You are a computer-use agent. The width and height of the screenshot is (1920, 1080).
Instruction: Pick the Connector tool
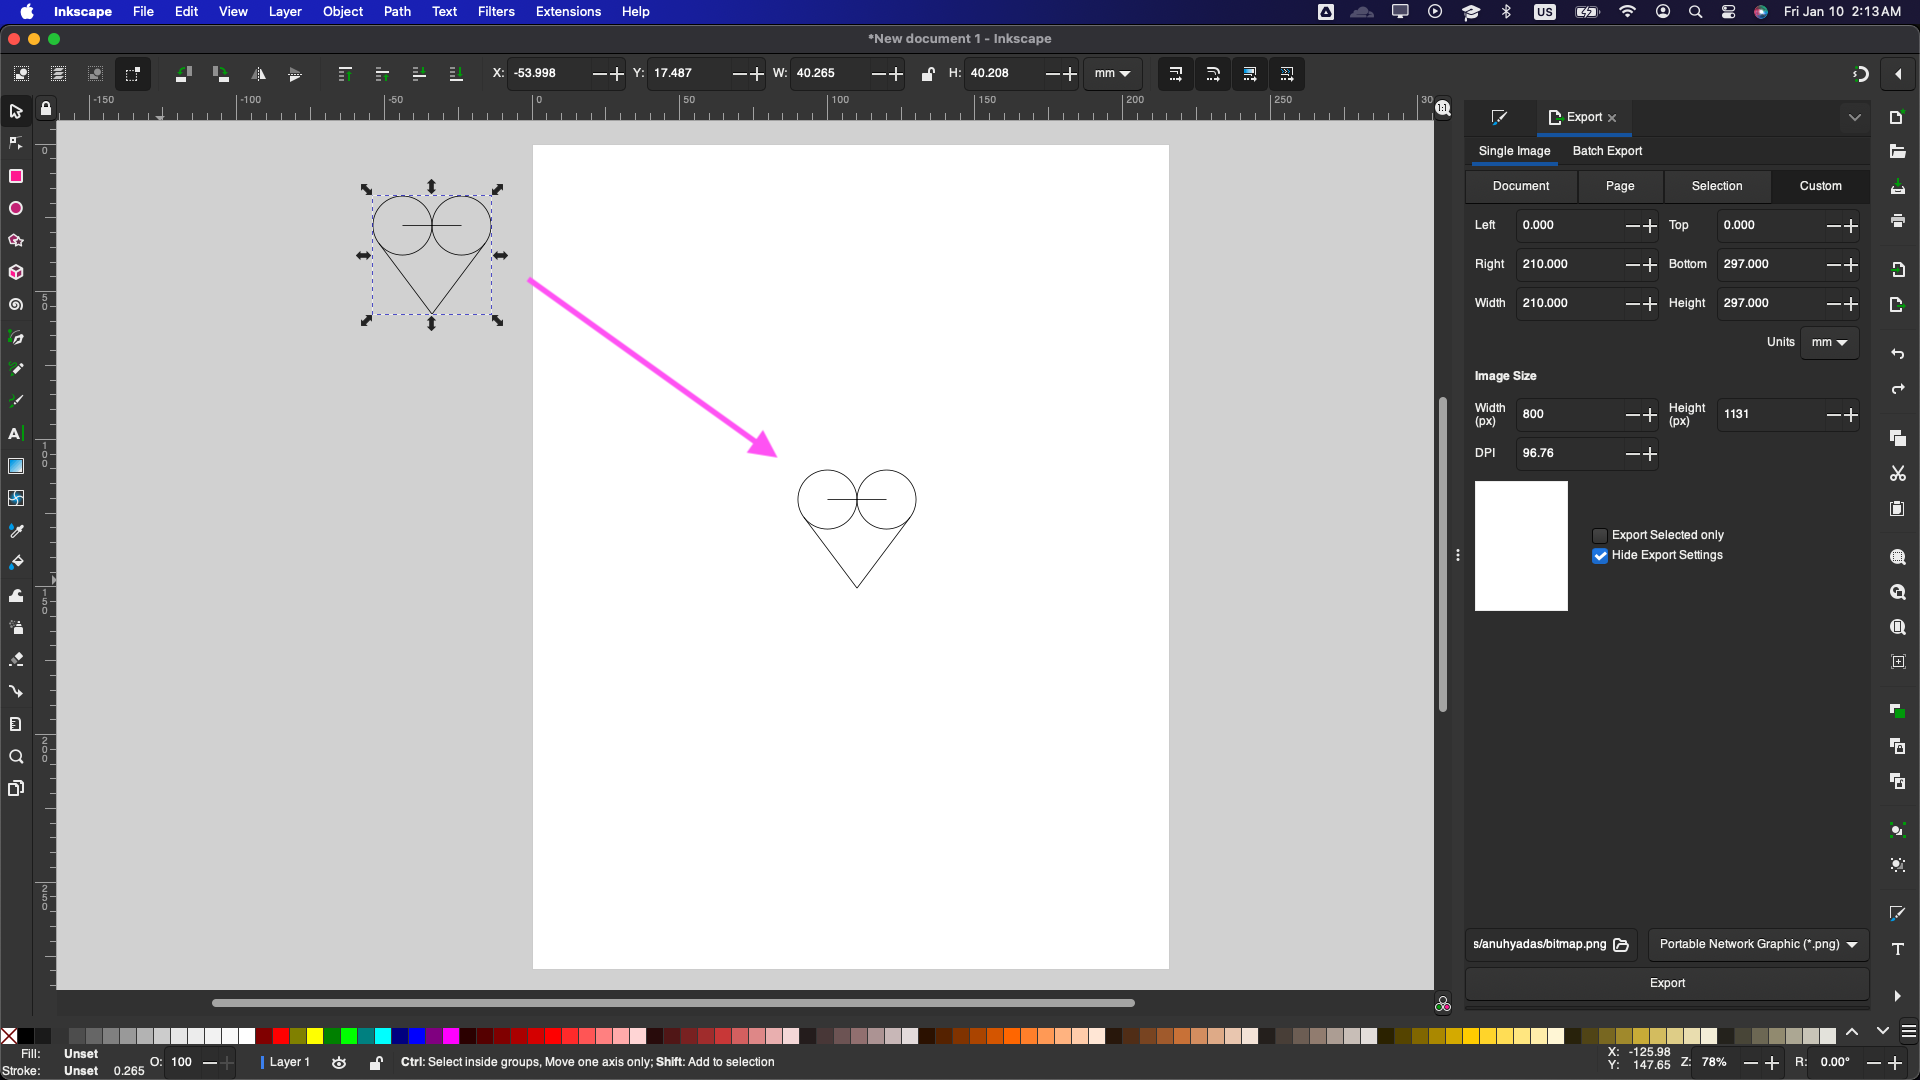[x=16, y=691]
